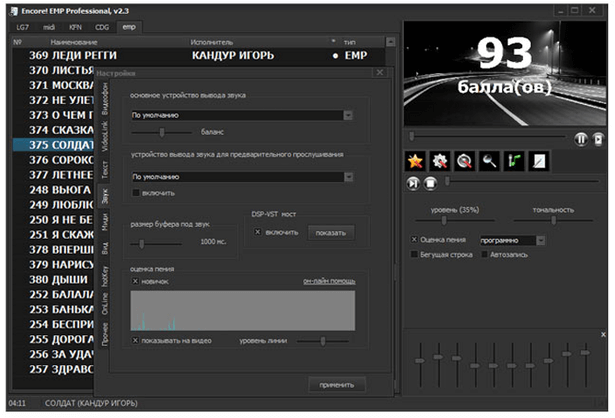Screen dimensions: 615x418
Task: Open preview audio output device dropdown
Action: 347,176
